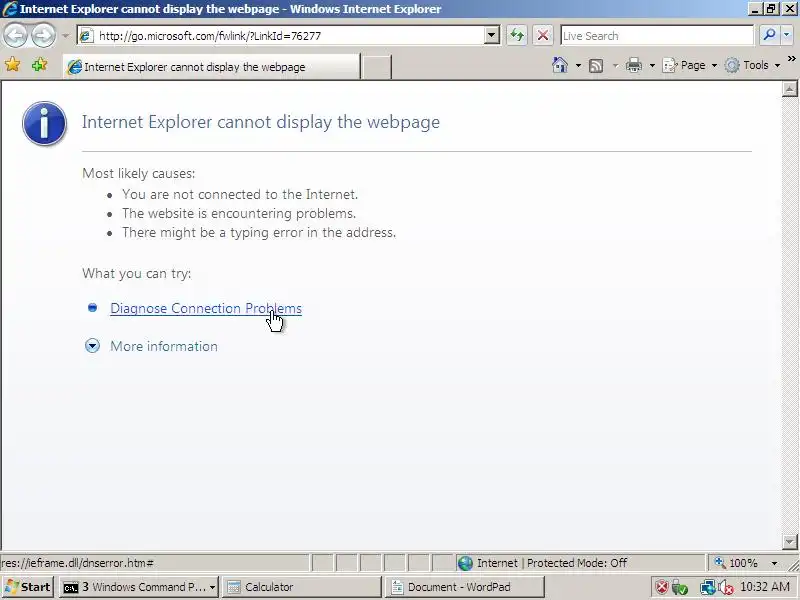Image resolution: width=800 pixels, height=600 pixels.
Task: Click the page icon in address bar
Action: click(86, 36)
